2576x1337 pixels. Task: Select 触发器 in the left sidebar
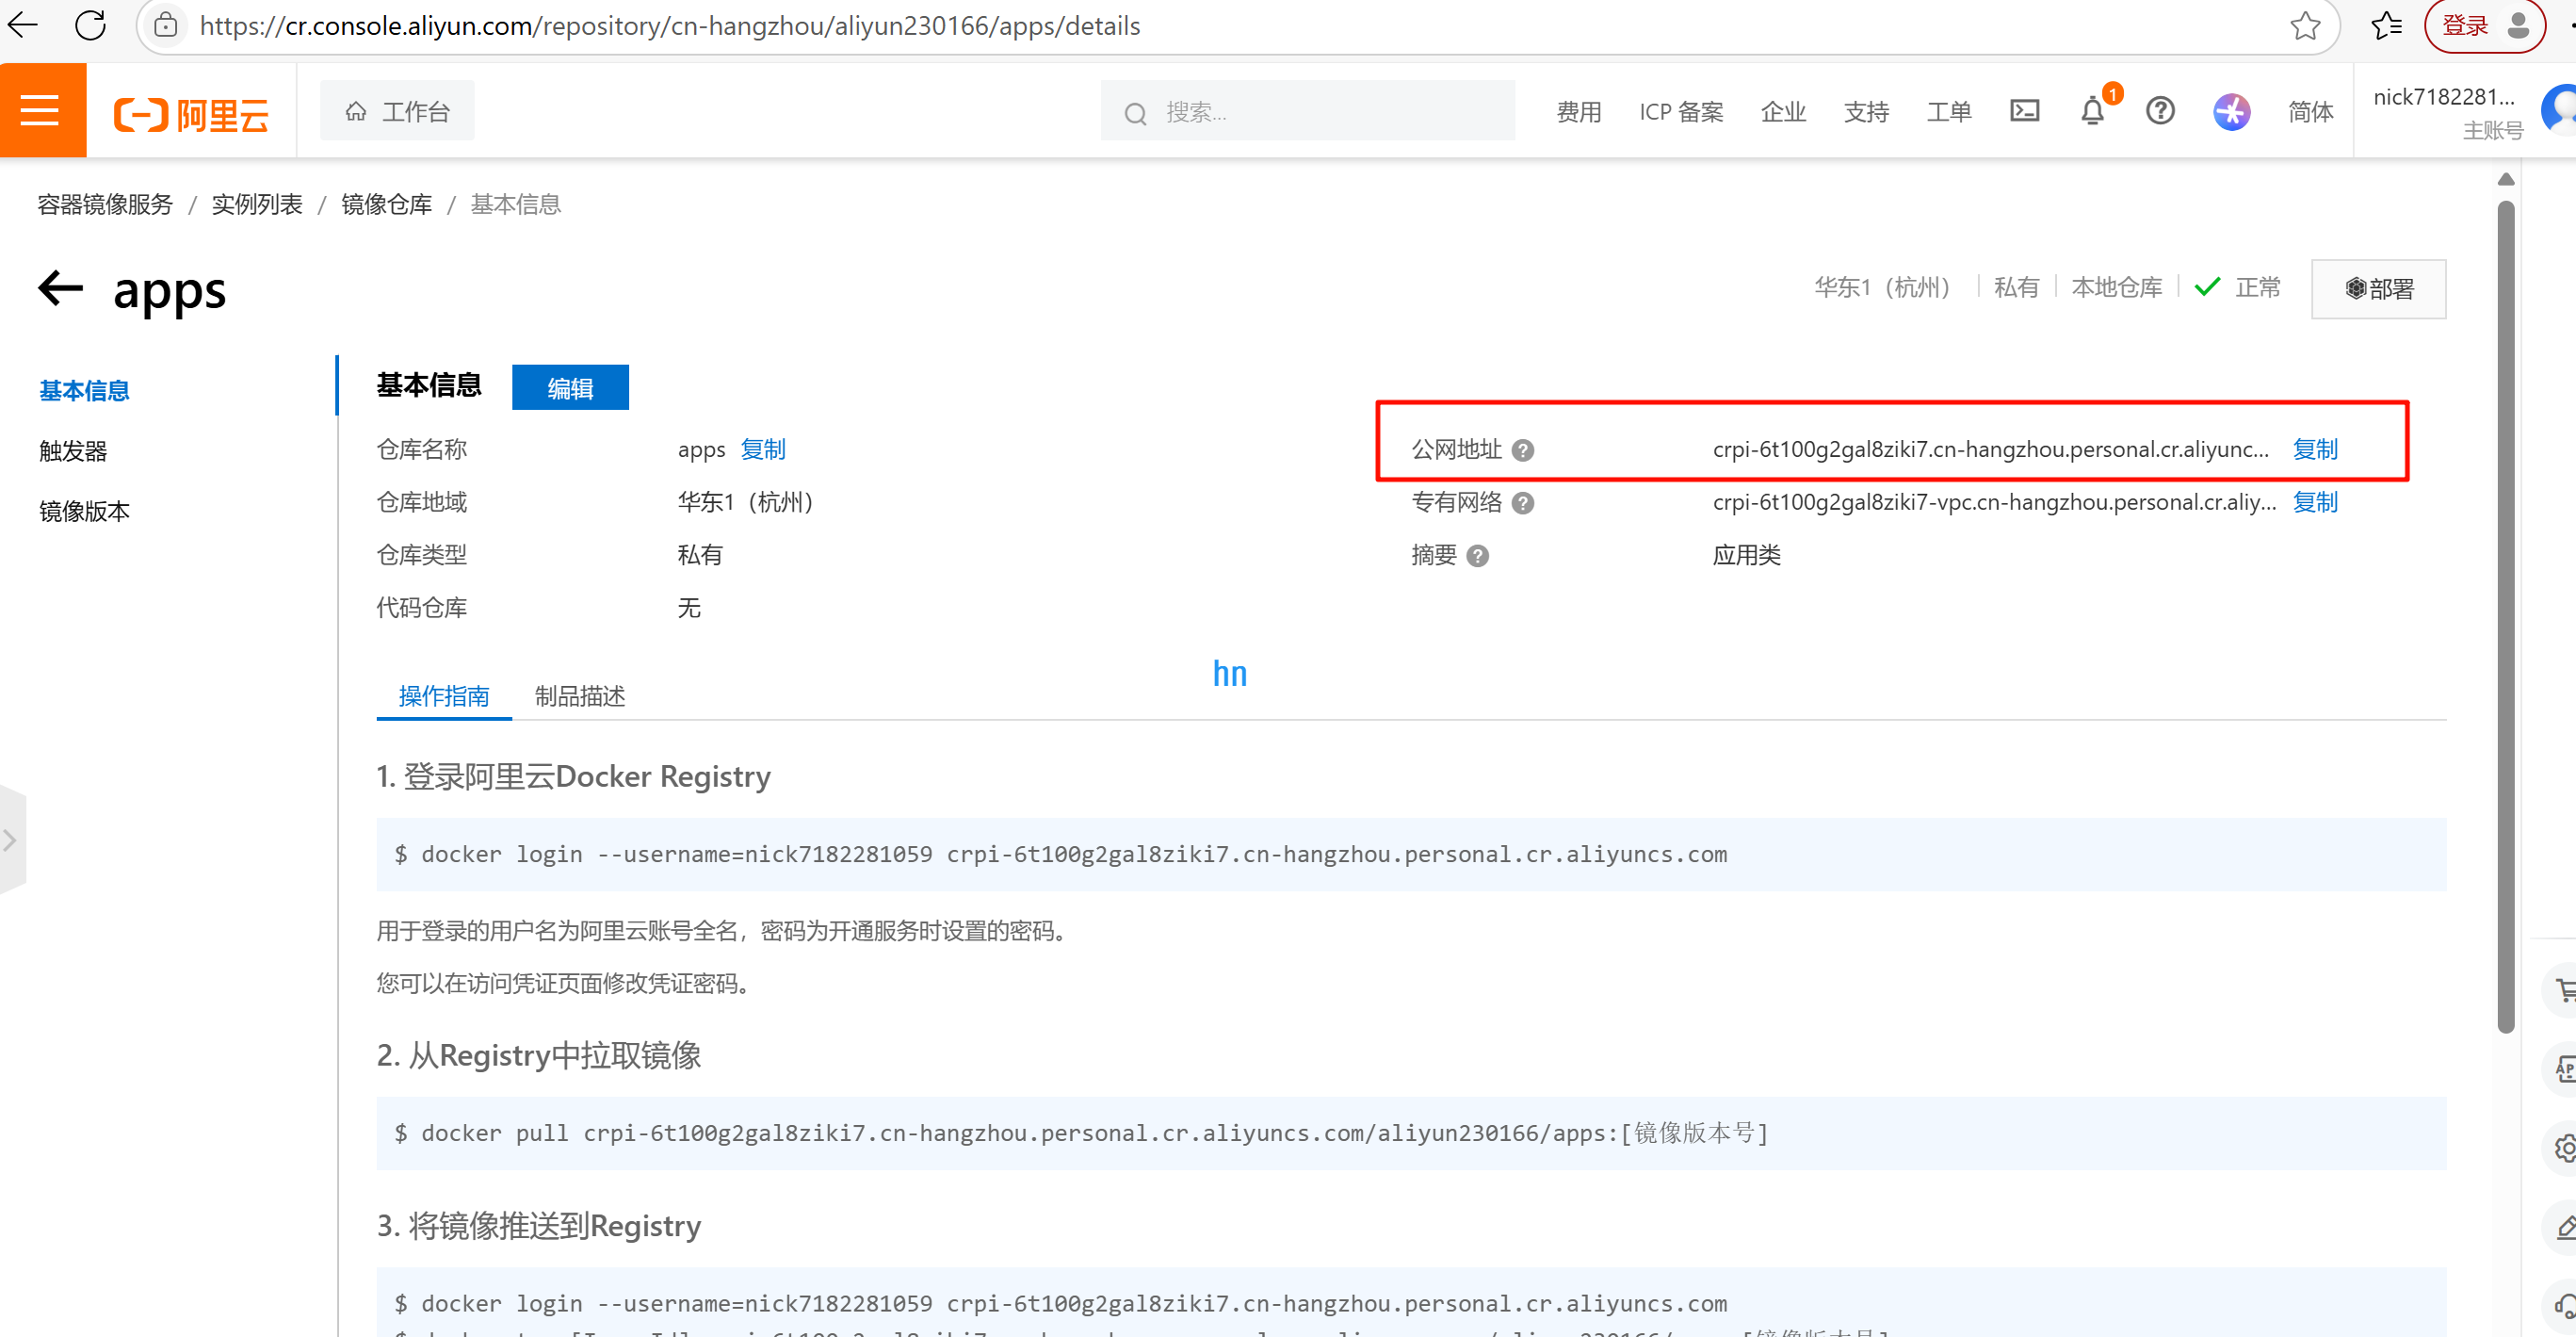click(73, 451)
